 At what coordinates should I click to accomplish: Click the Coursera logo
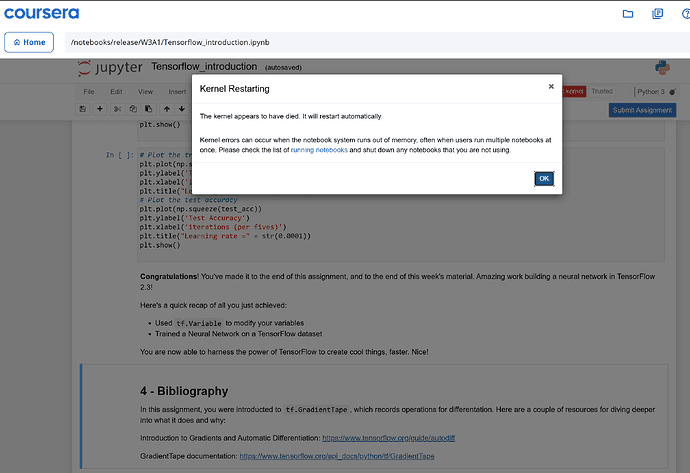[41, 13]
